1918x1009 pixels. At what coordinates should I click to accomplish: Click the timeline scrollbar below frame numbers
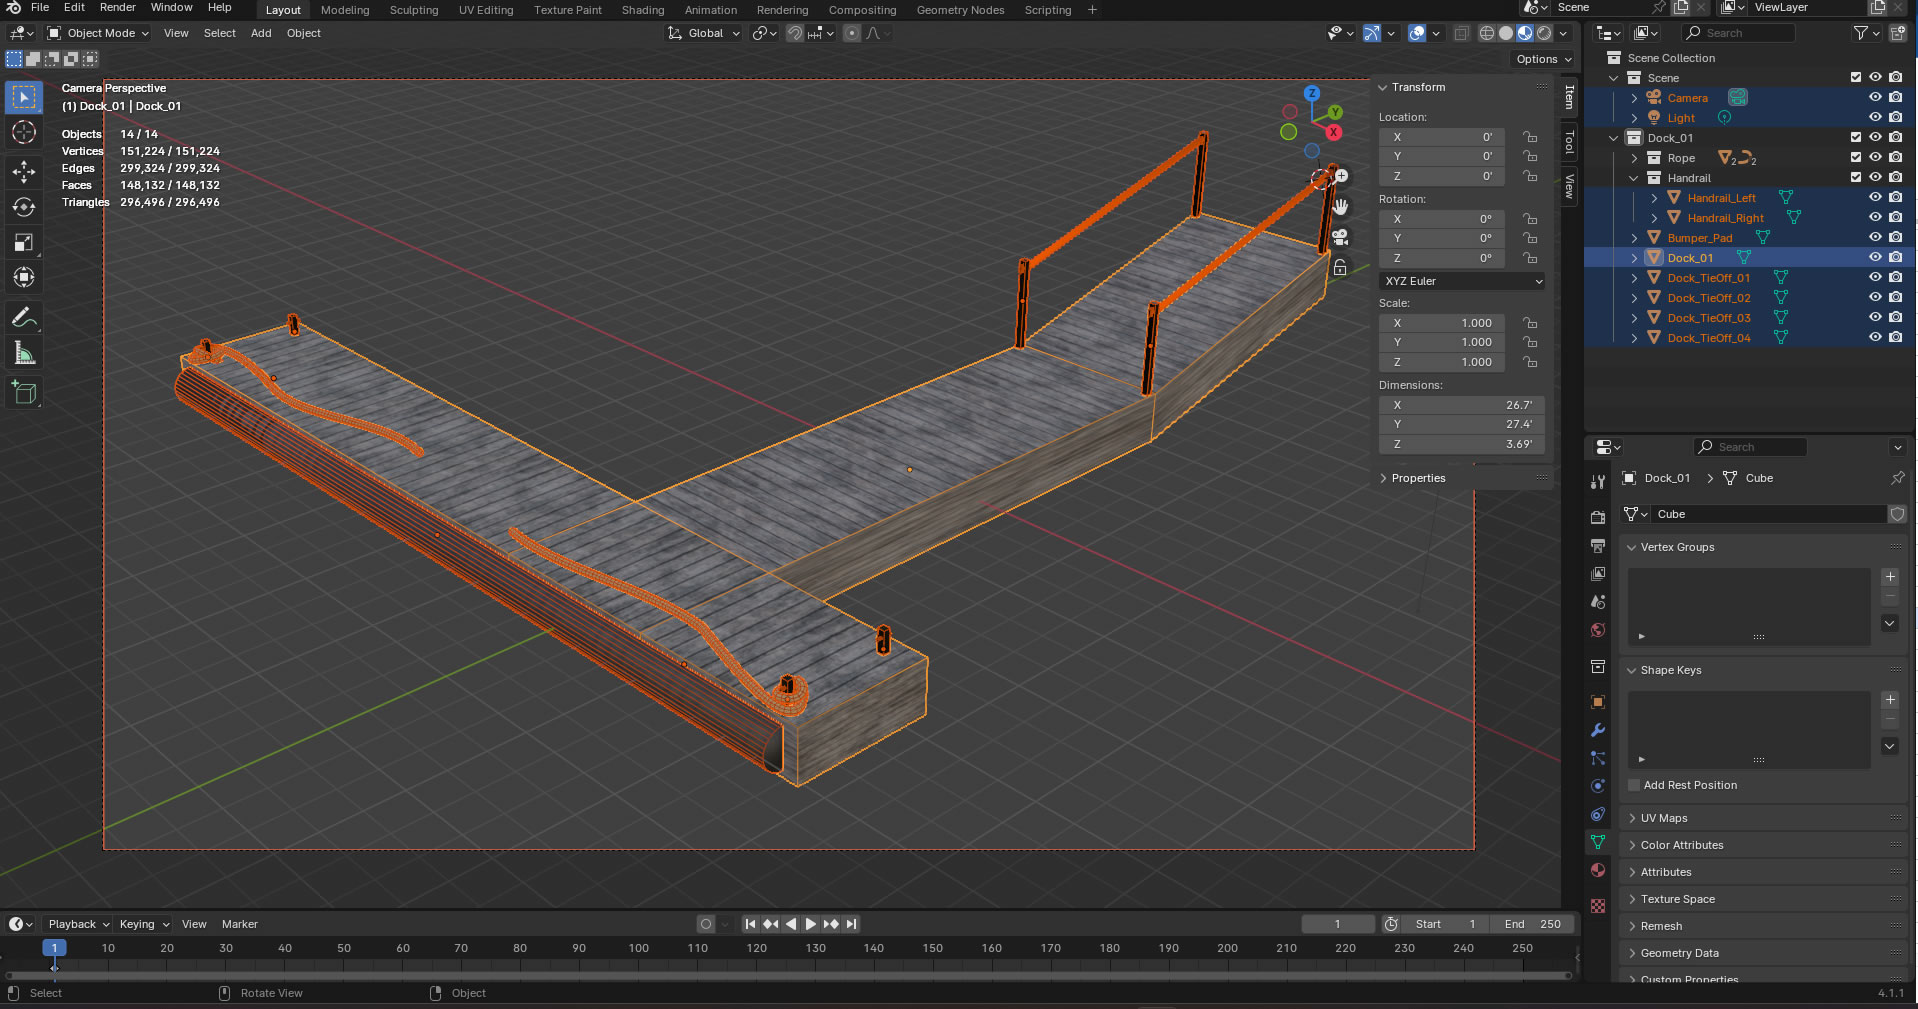pos(788,975)
